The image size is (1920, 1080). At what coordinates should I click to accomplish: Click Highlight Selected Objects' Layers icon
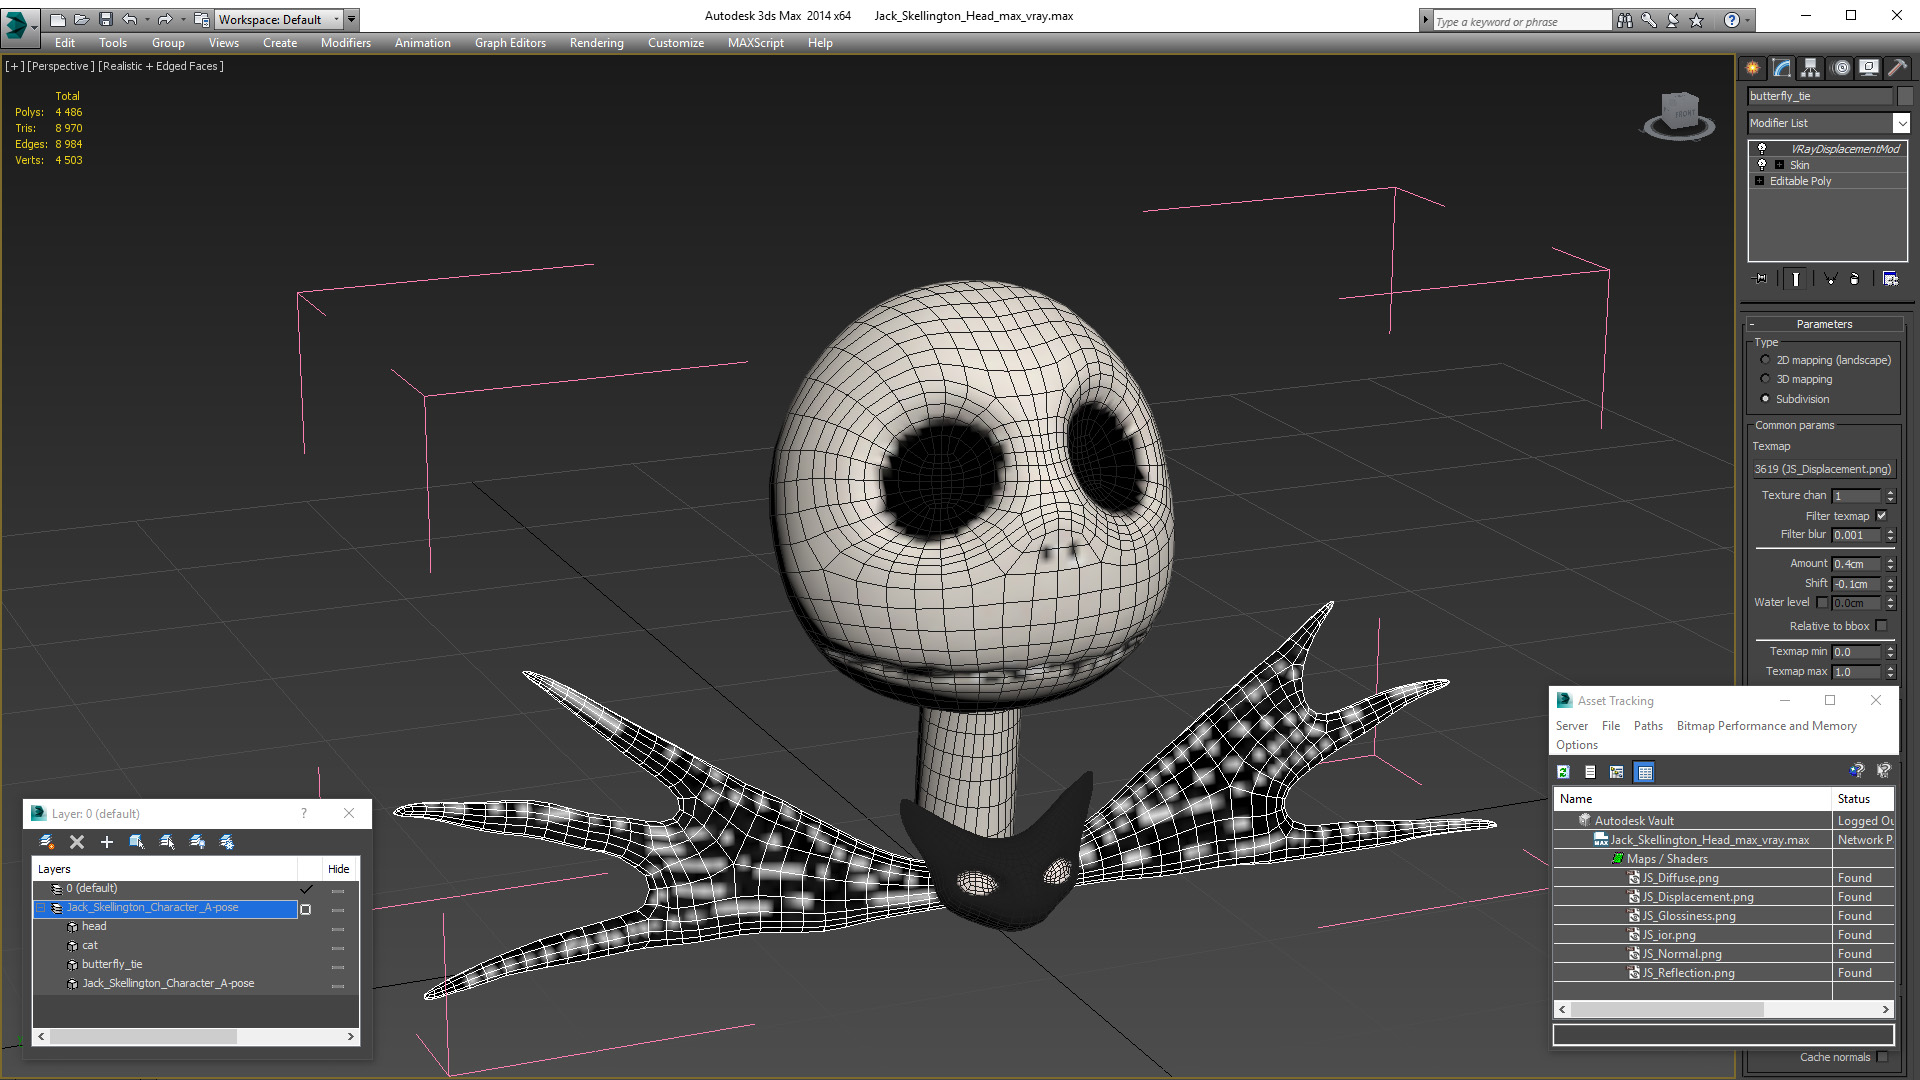[167, 842]
